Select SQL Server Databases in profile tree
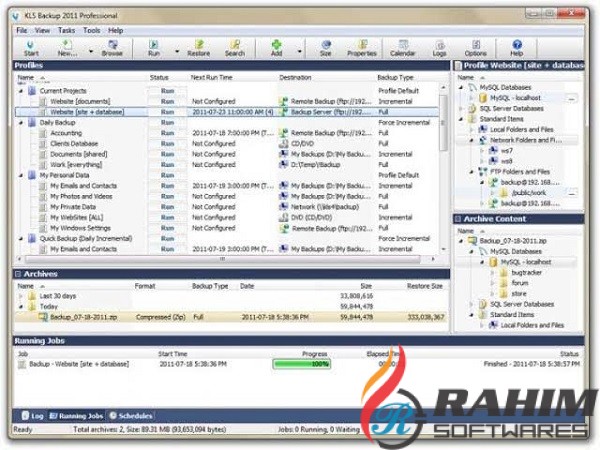The image size is (600, 450). click(511, 109)
